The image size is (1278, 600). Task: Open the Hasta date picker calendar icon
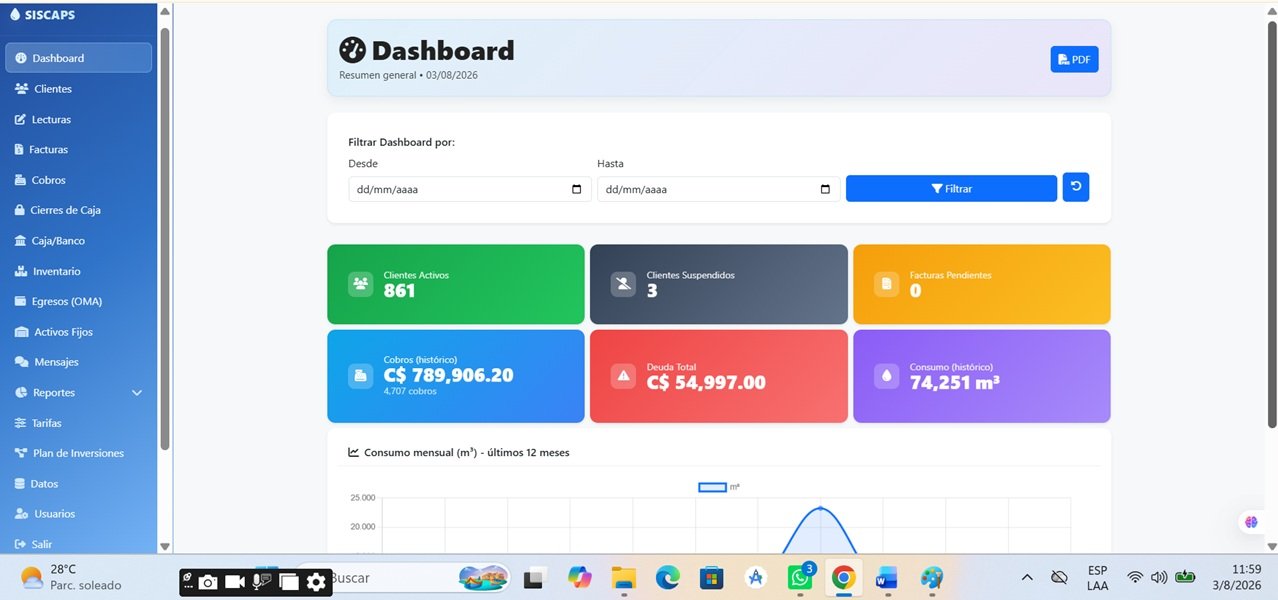(825, 189)
